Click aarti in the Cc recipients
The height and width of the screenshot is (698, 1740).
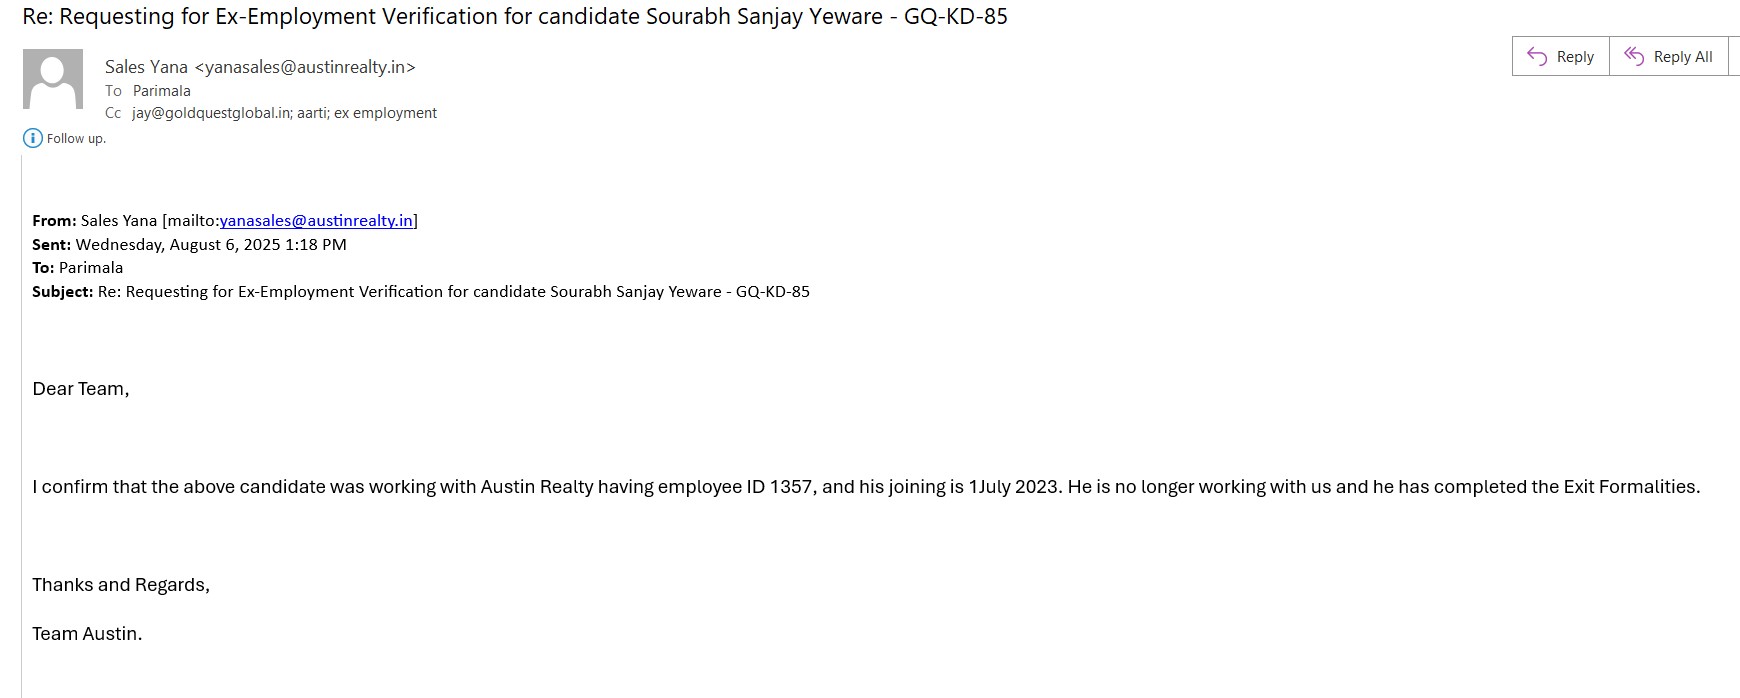tap(312, 113)
